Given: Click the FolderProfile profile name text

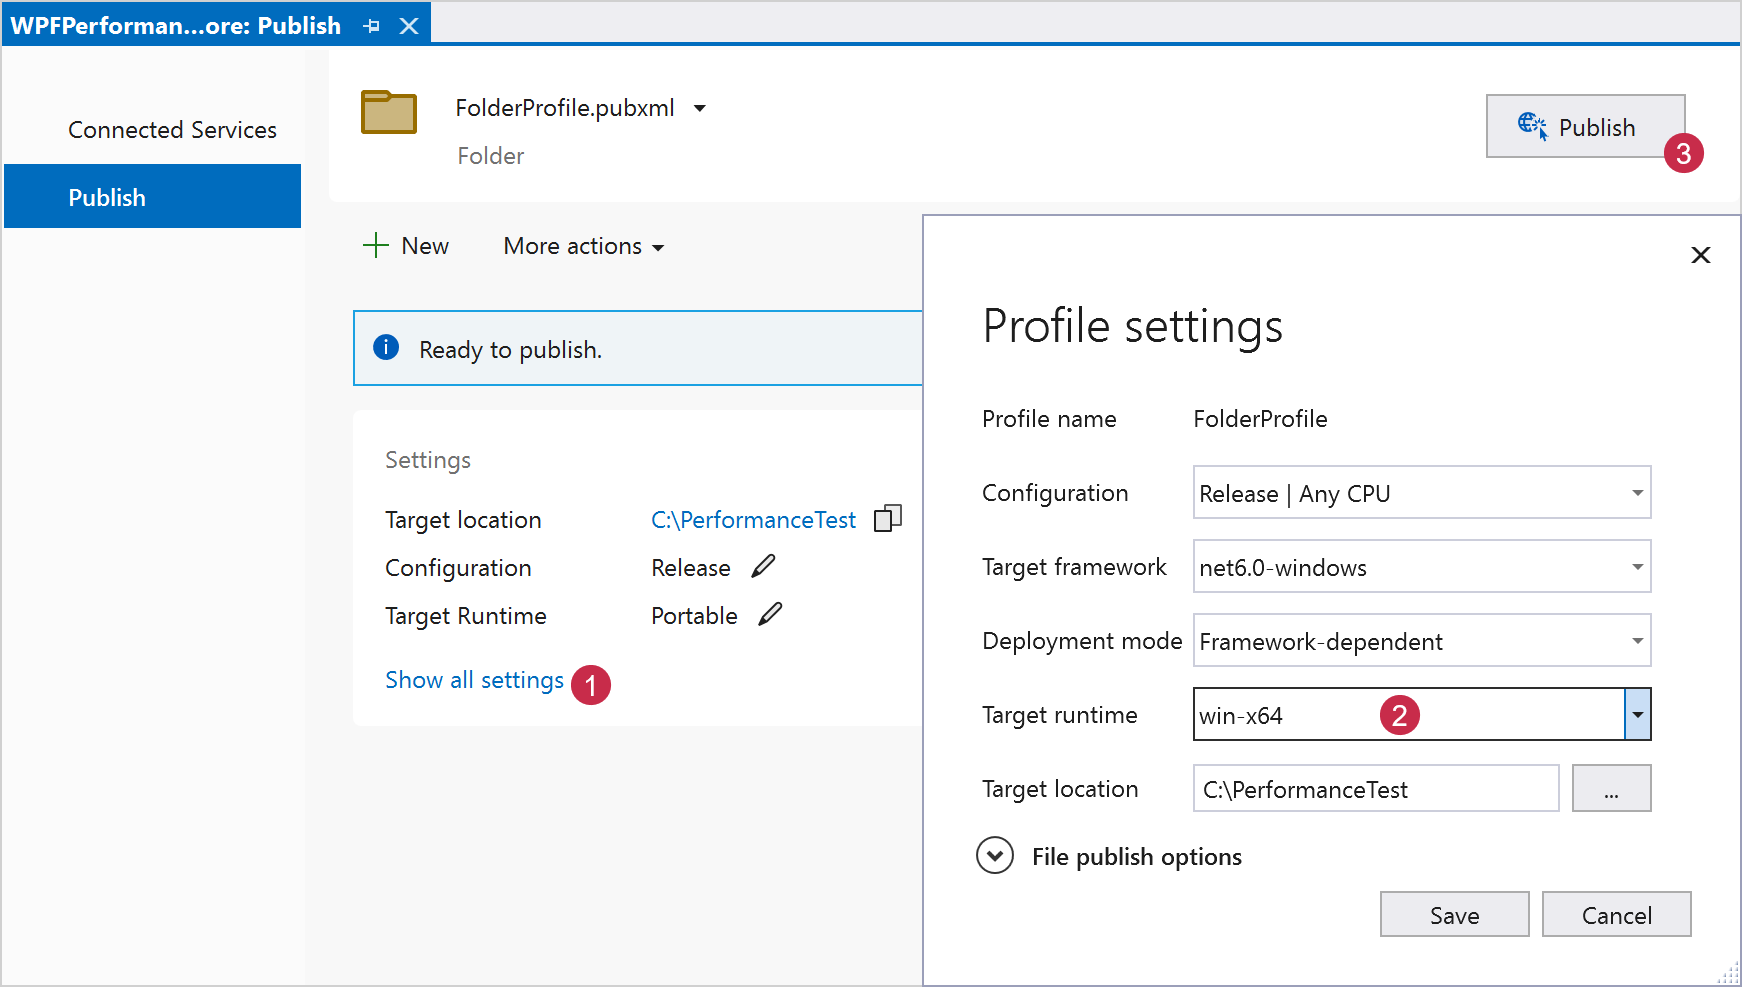Looking at the screenshot, I should (1260, 419).
